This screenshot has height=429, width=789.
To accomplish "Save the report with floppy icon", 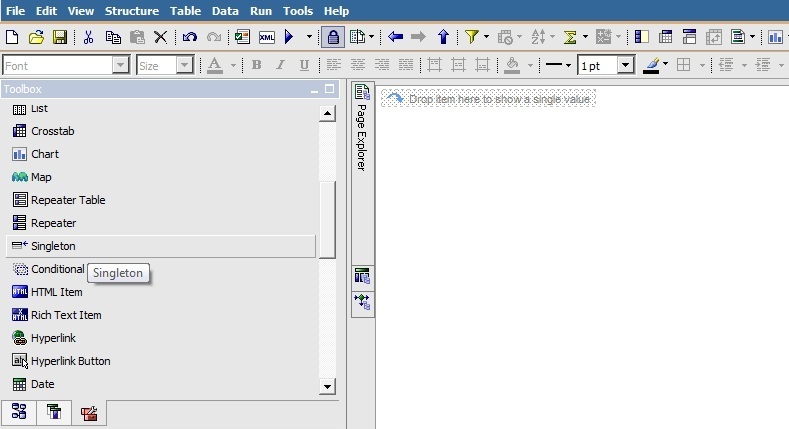I will point(59,37).
